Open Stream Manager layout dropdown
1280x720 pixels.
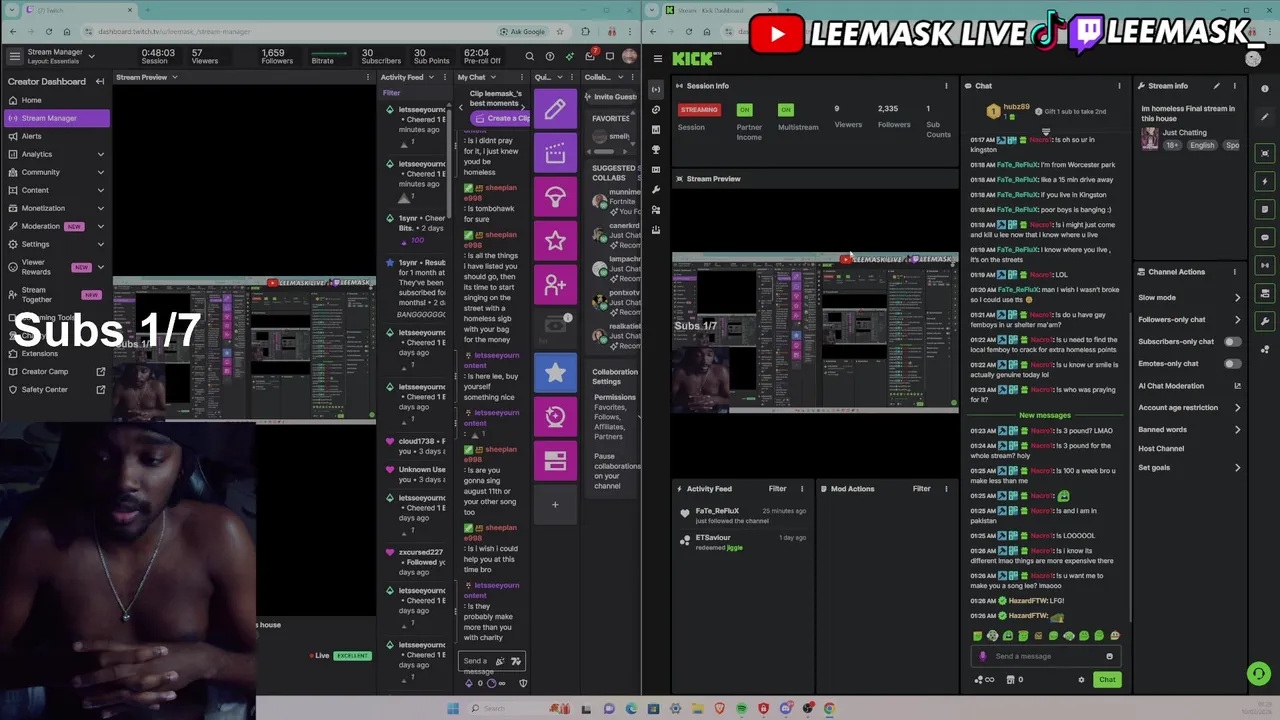(x=92, y=56)
